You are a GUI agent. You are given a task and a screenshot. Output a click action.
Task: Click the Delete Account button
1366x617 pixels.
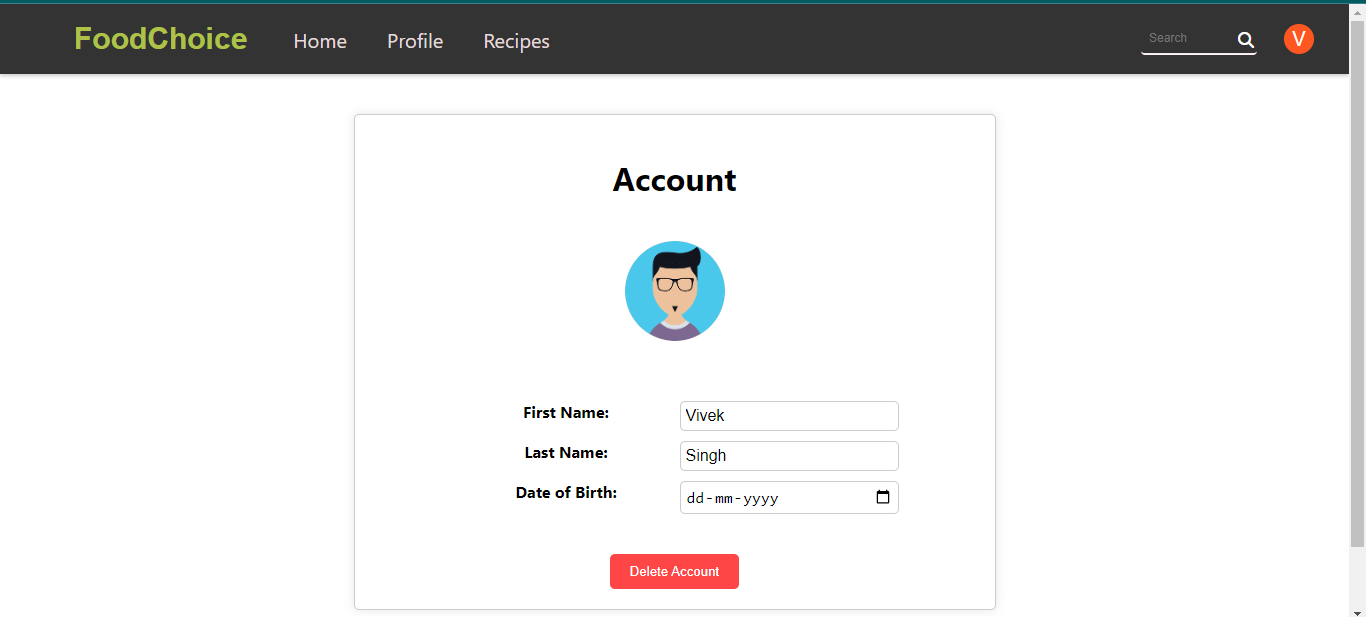674,571
